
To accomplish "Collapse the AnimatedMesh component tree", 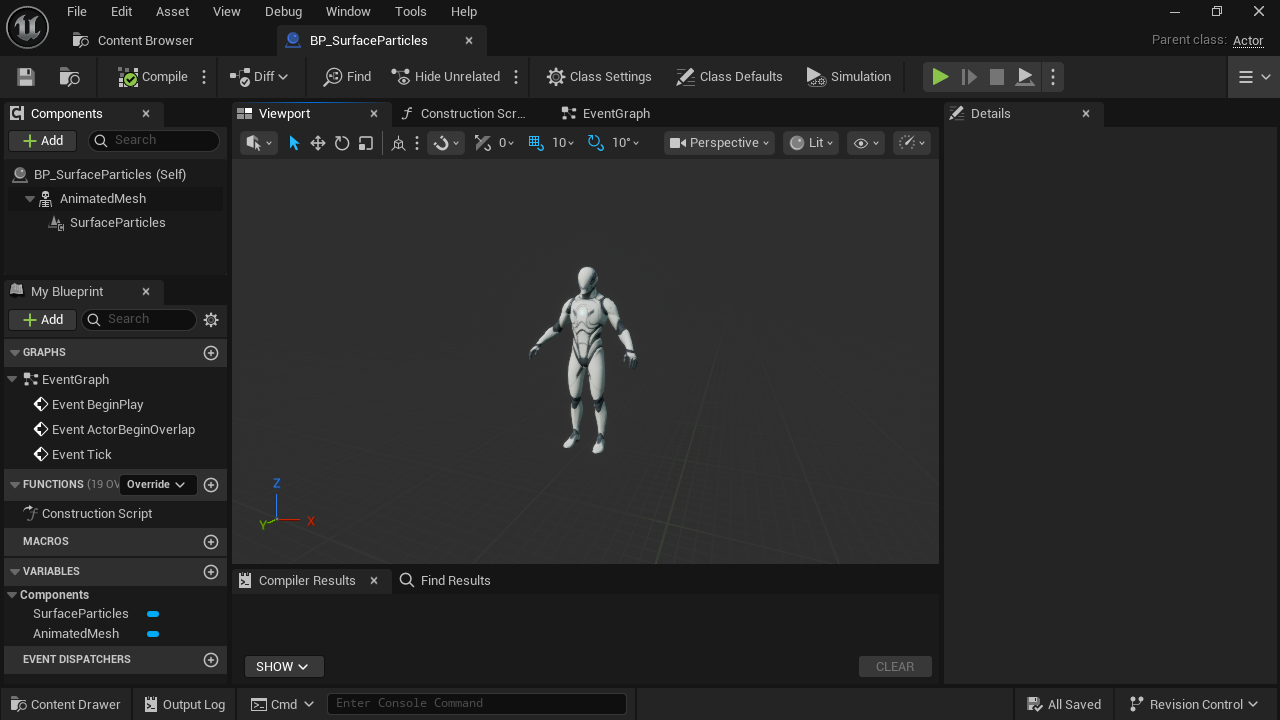I will (x=30, y=199).
